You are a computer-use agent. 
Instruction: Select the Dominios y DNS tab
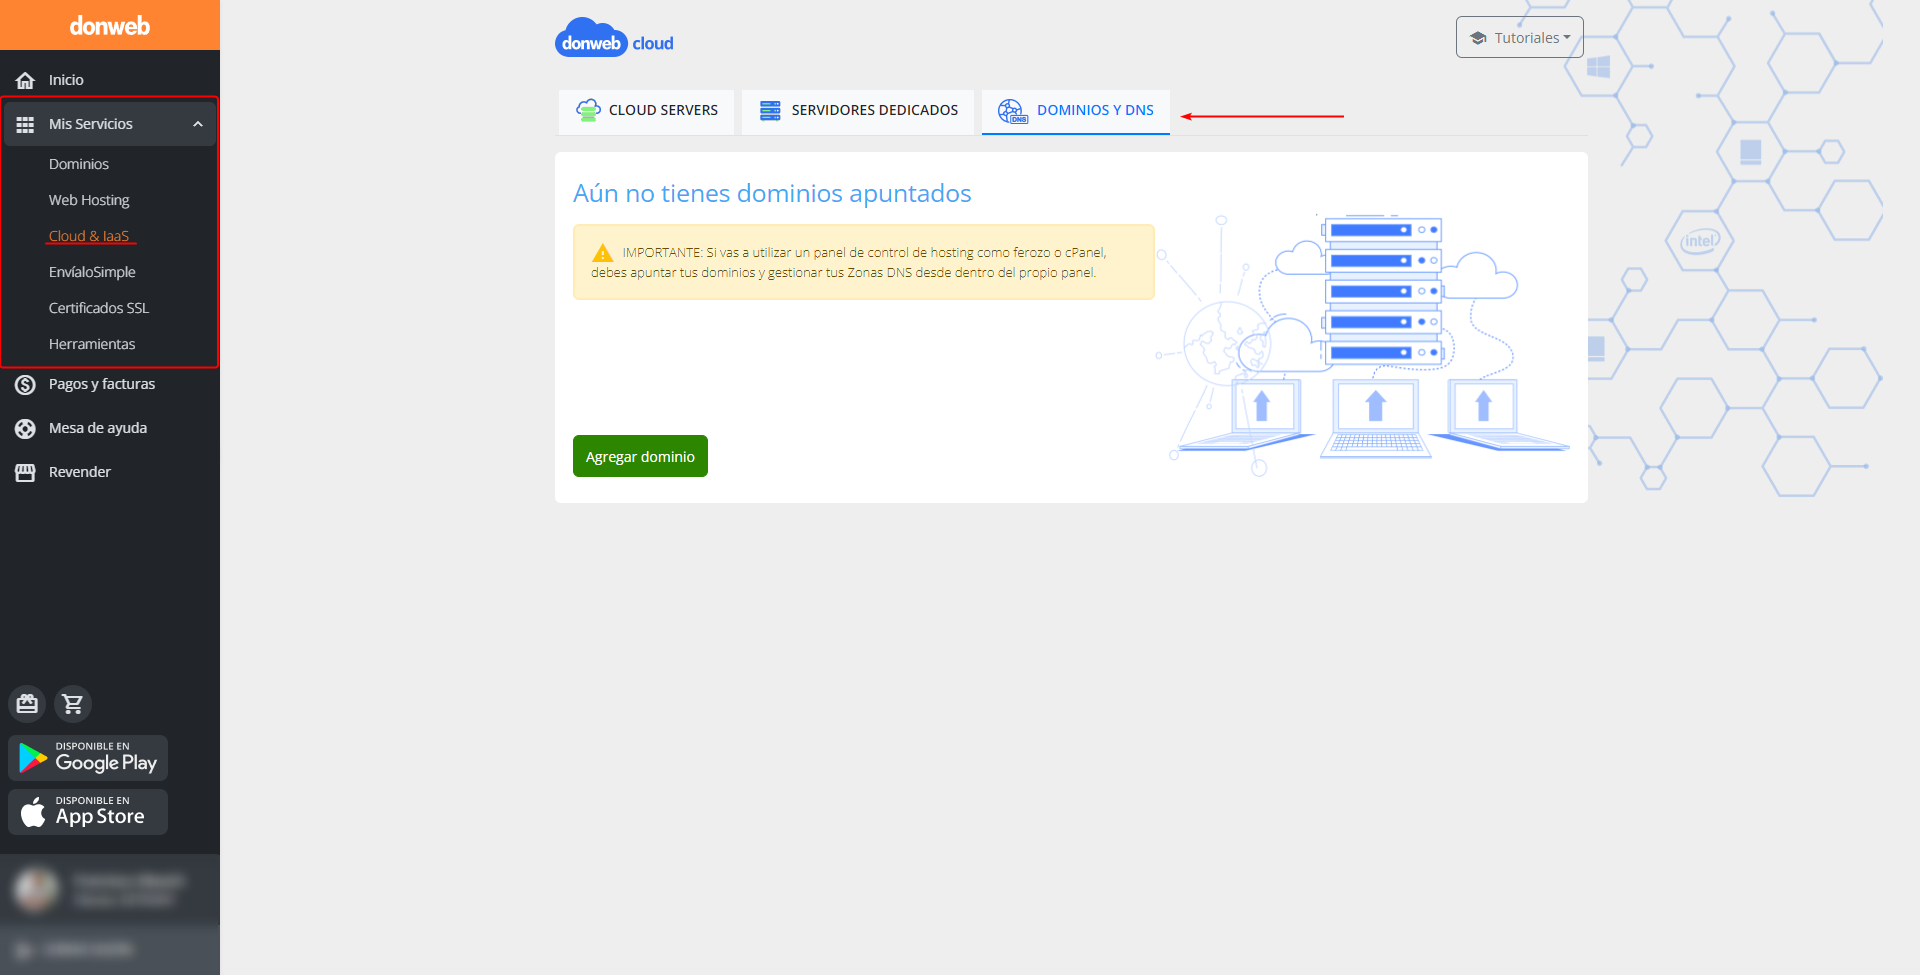coord(1076,111)
